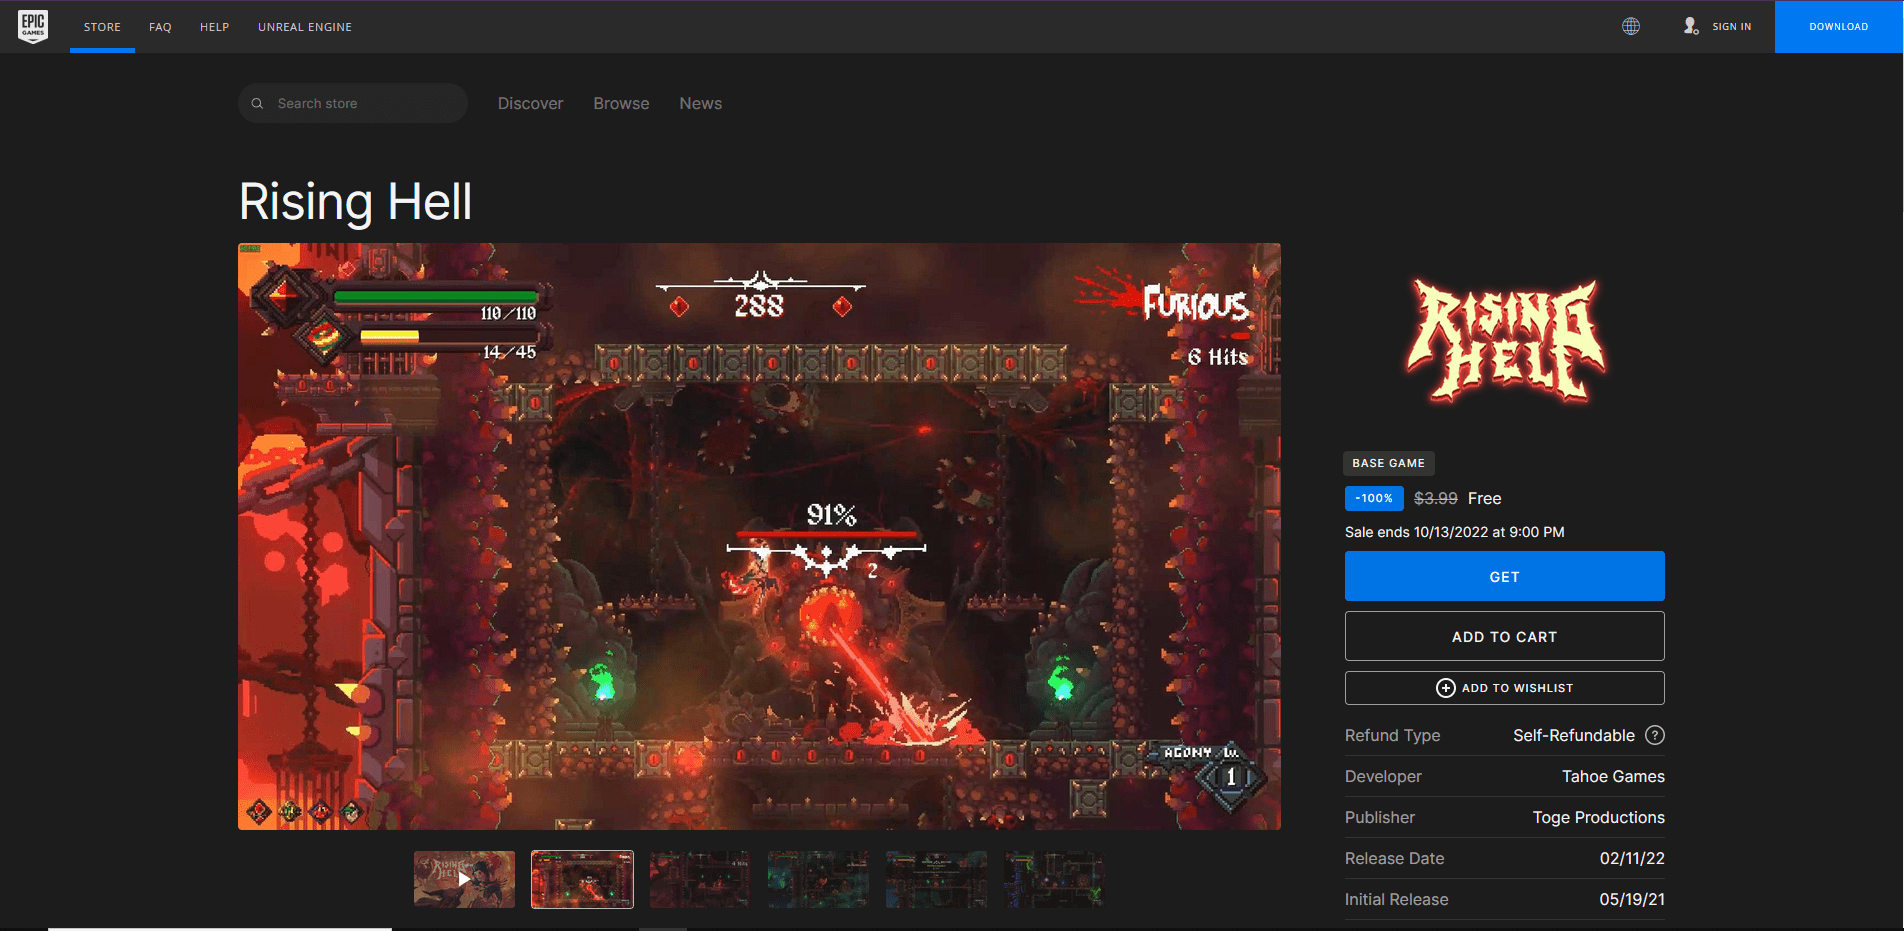This screenshot has width=1904, height=931.
Task: Open the Store tab
Action: point(102,27)
